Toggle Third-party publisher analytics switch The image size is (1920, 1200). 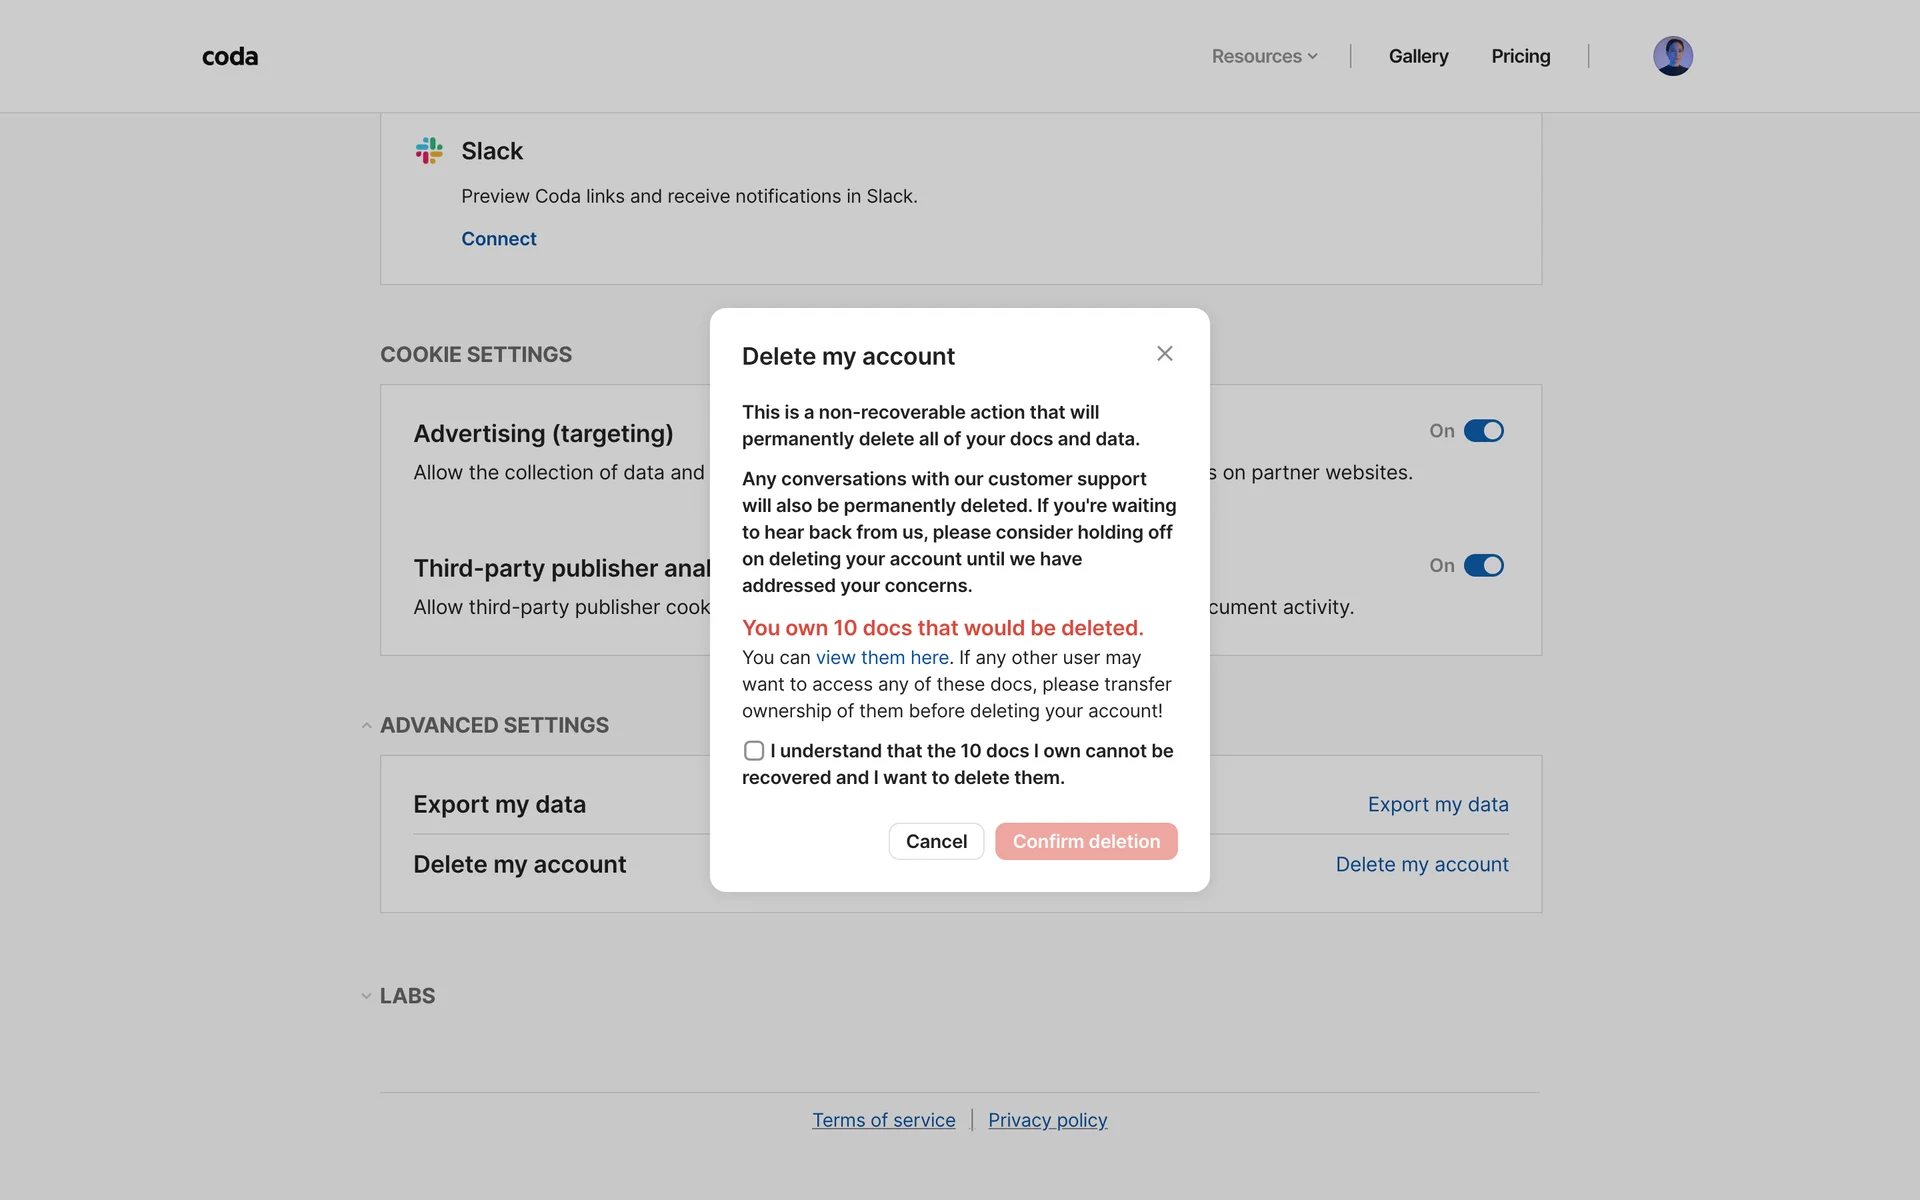[1483, 566]
